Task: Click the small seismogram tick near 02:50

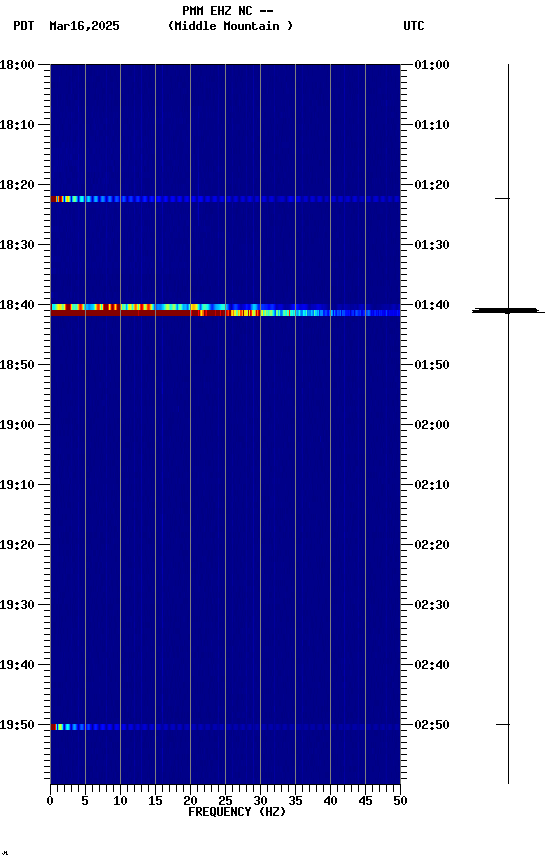Action: point(503,725)
